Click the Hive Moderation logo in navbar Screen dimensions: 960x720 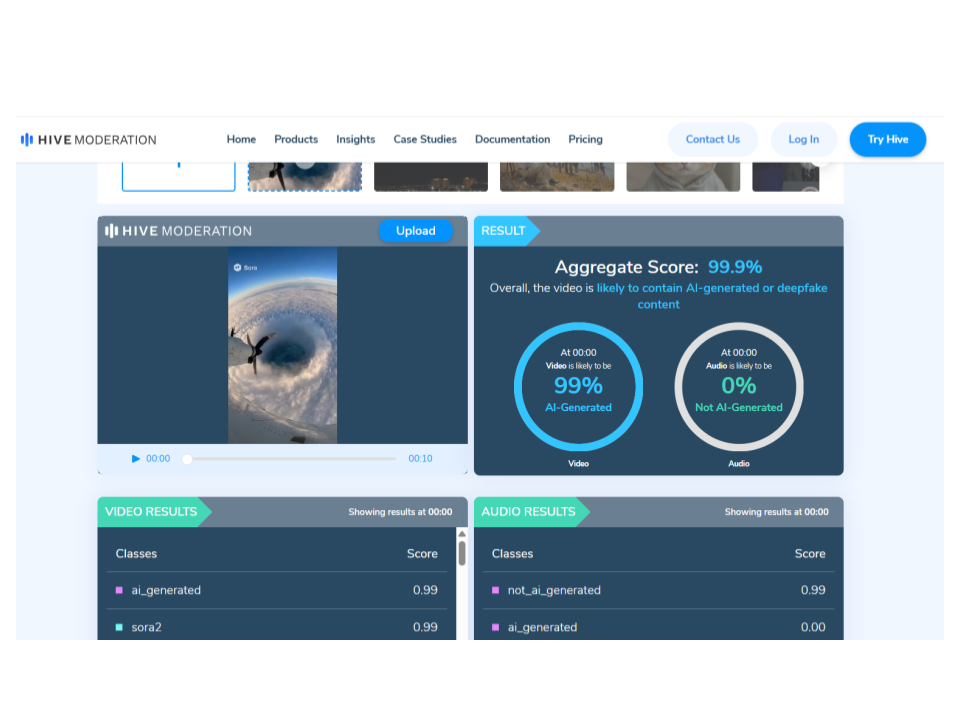tap(88, 140)
